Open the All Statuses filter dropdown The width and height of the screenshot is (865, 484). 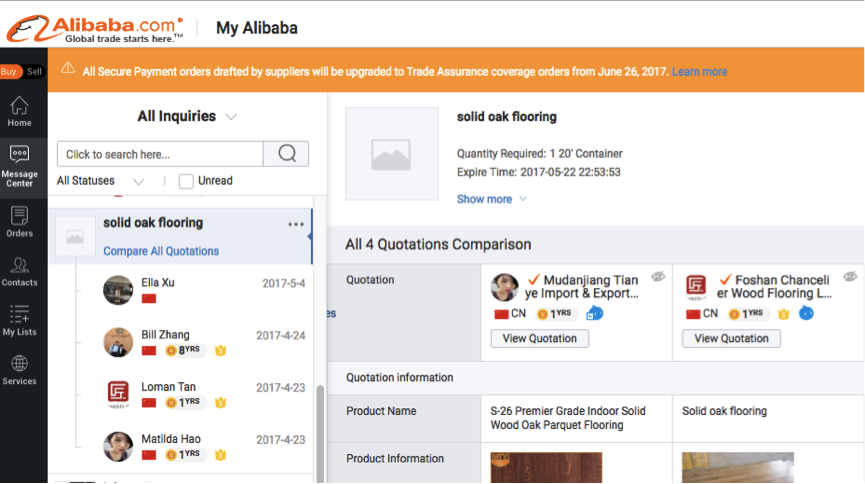(100, 181)
